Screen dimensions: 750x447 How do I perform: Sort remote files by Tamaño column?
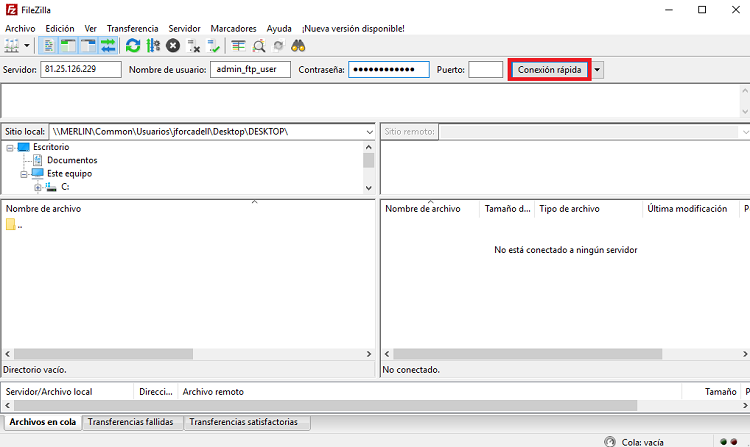(507, 209)
